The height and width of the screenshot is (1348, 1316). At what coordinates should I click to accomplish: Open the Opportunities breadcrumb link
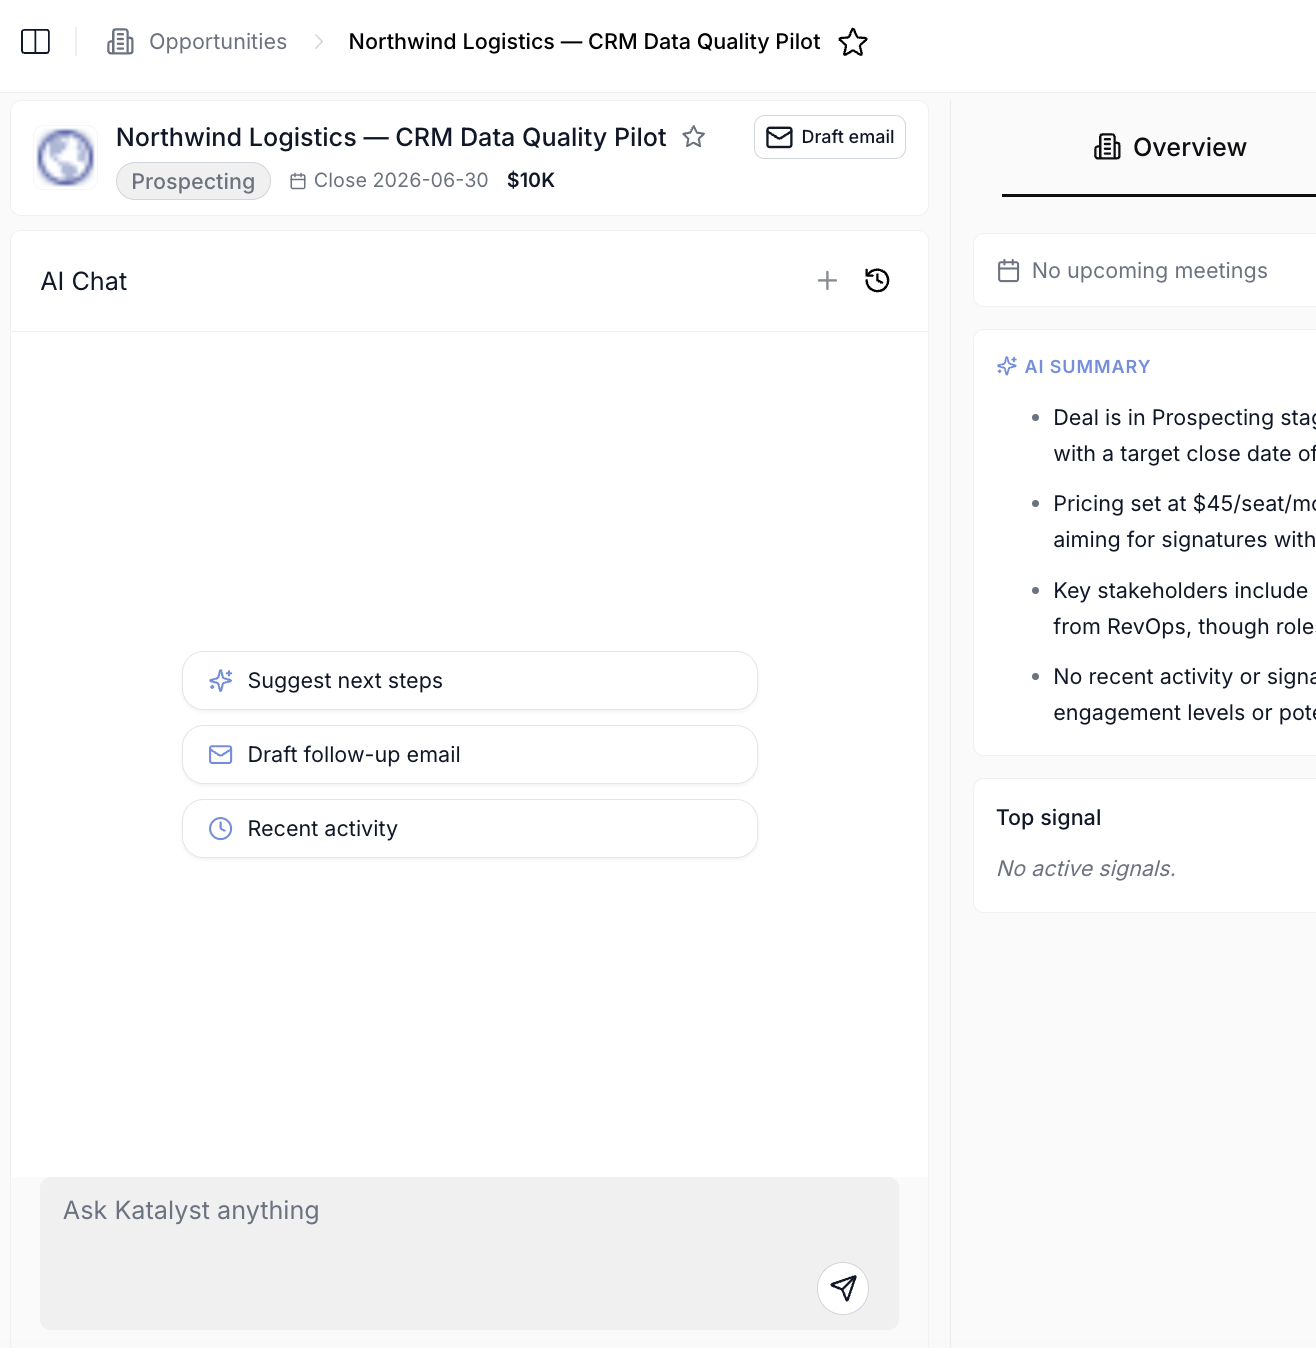pyautogui.click(x=218, y=42)
